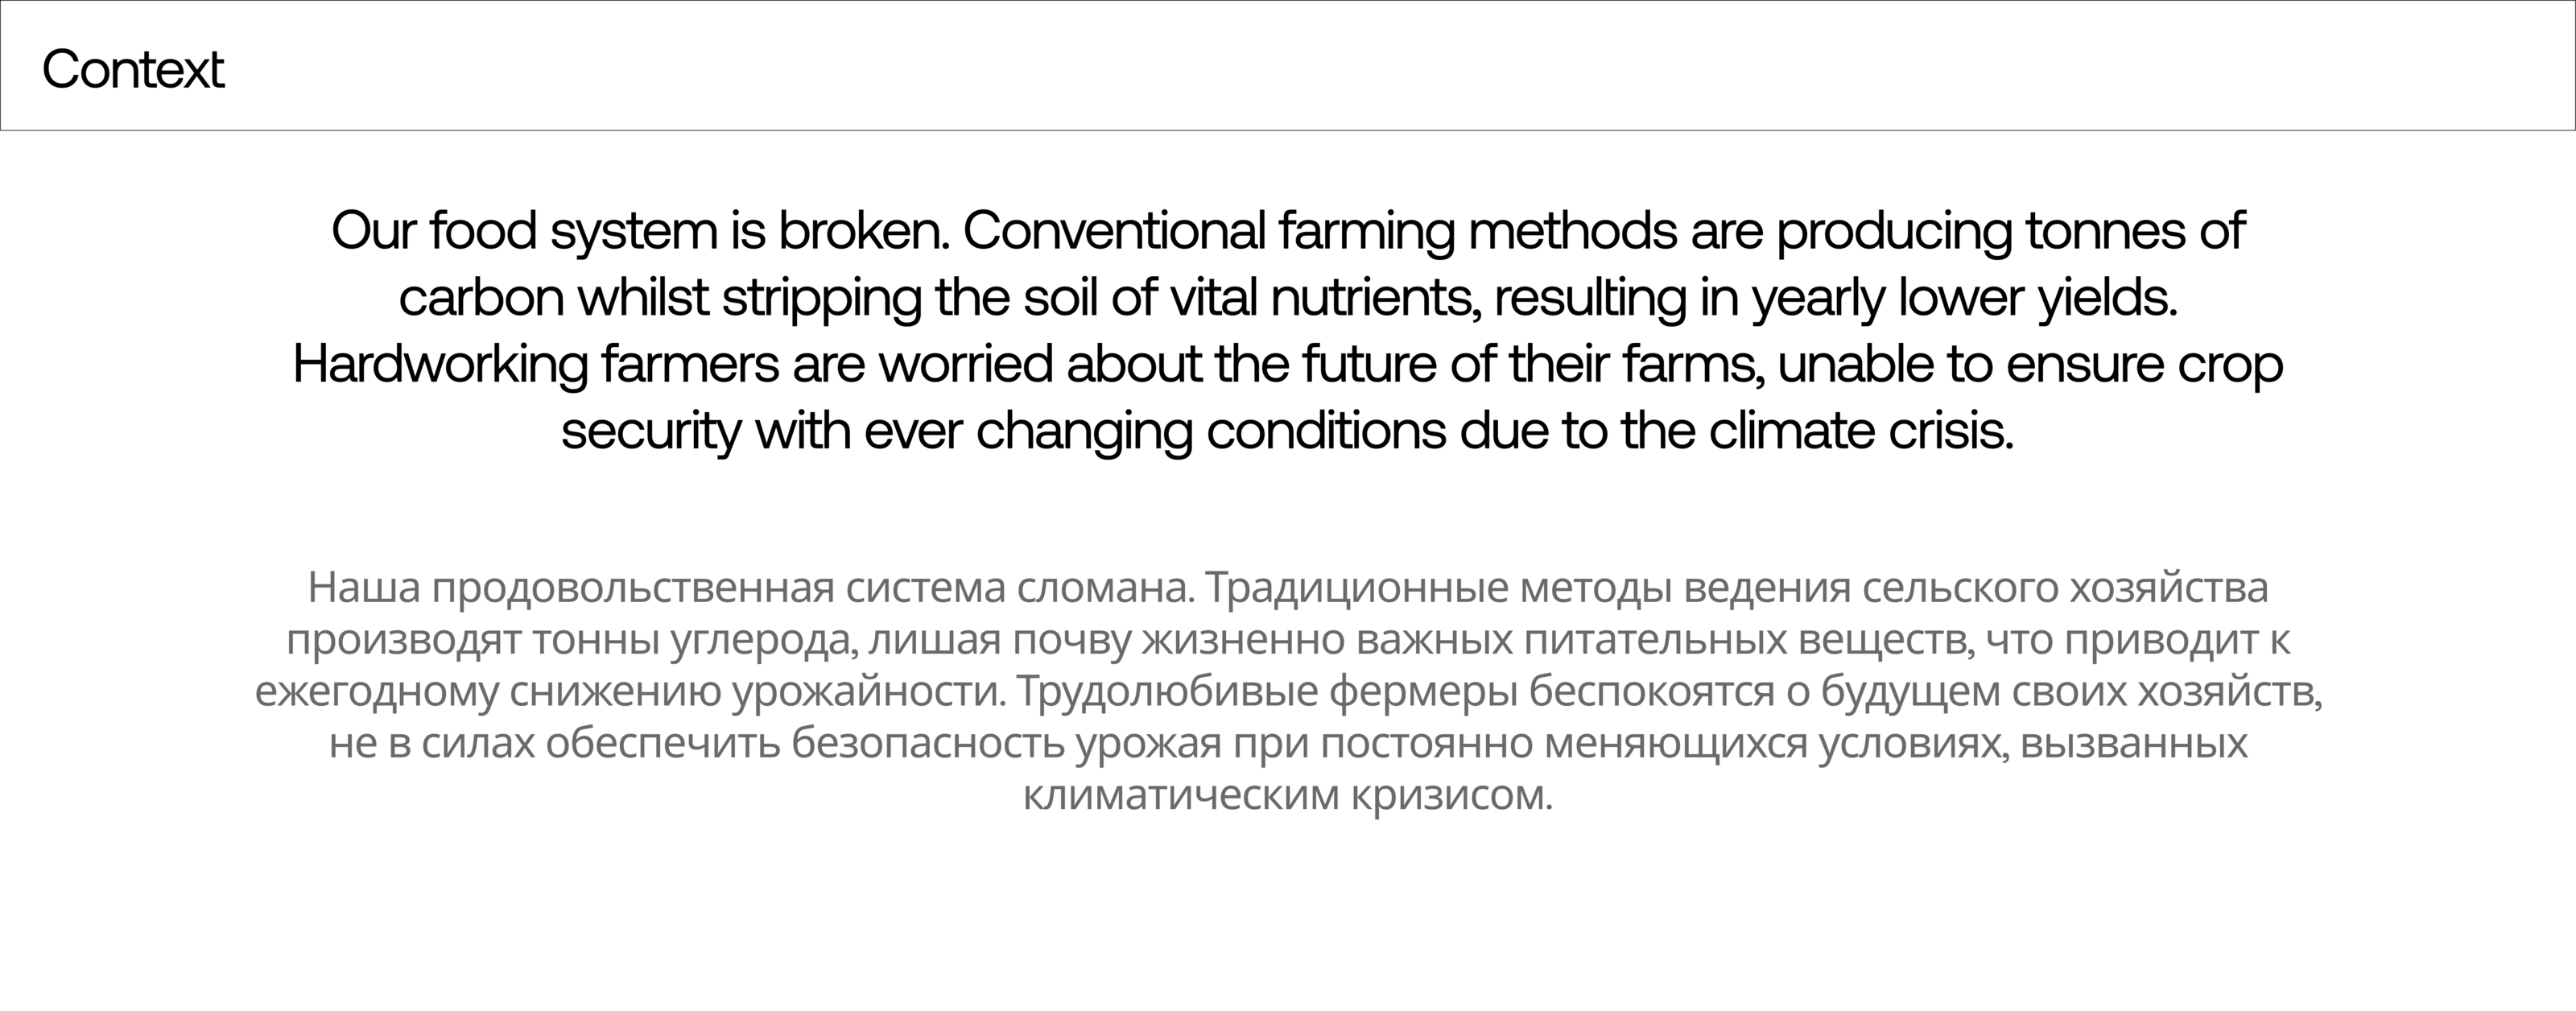Click the Context heading
The height and width of the screenshot is (1011, 2576).
pos(133,70)
